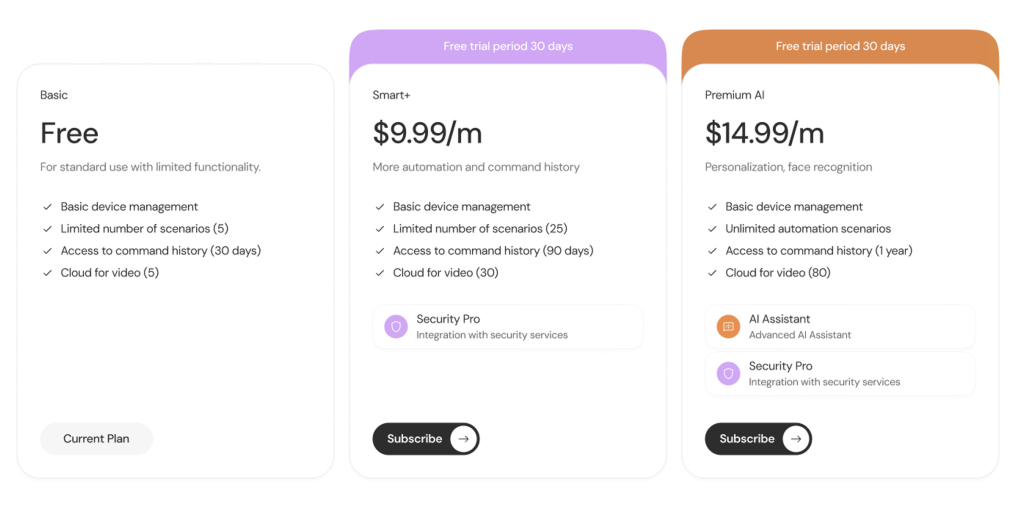This screenshot has width=1024, height=518.
Task: Click the purple shield icon in Premium AI plan
Action: pos(728,374)
